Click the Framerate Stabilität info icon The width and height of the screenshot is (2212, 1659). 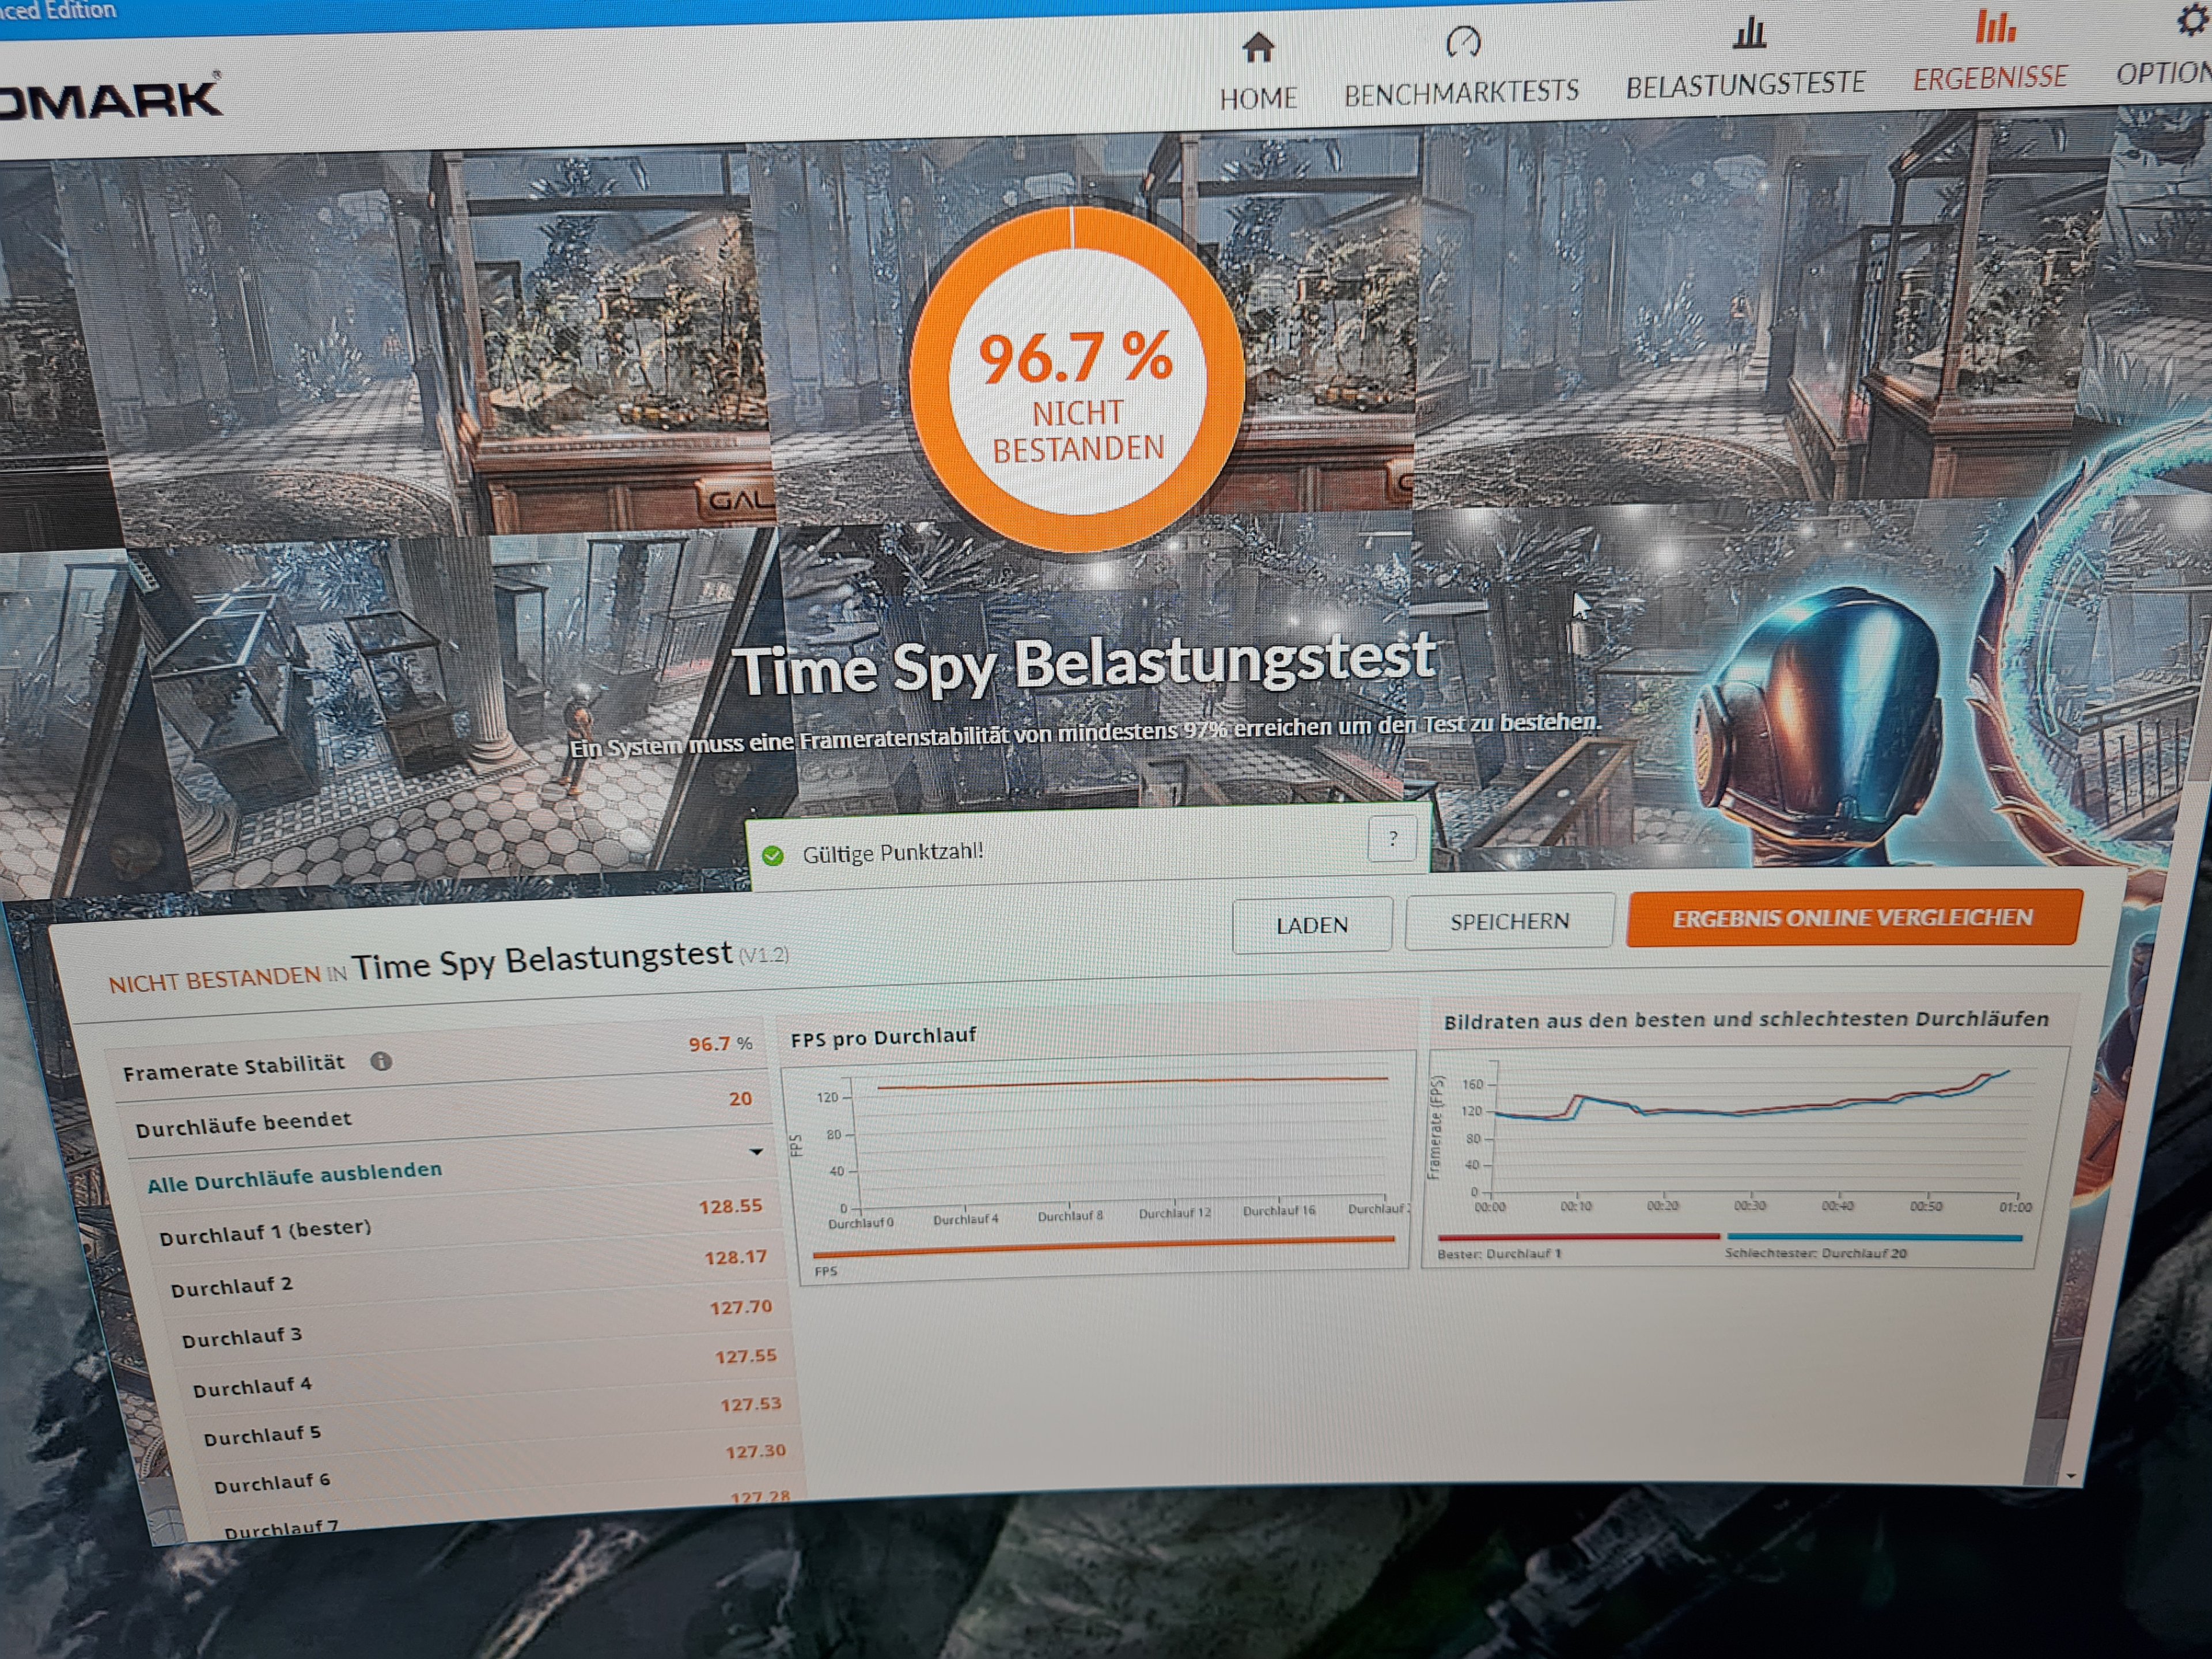(381, 1061)
